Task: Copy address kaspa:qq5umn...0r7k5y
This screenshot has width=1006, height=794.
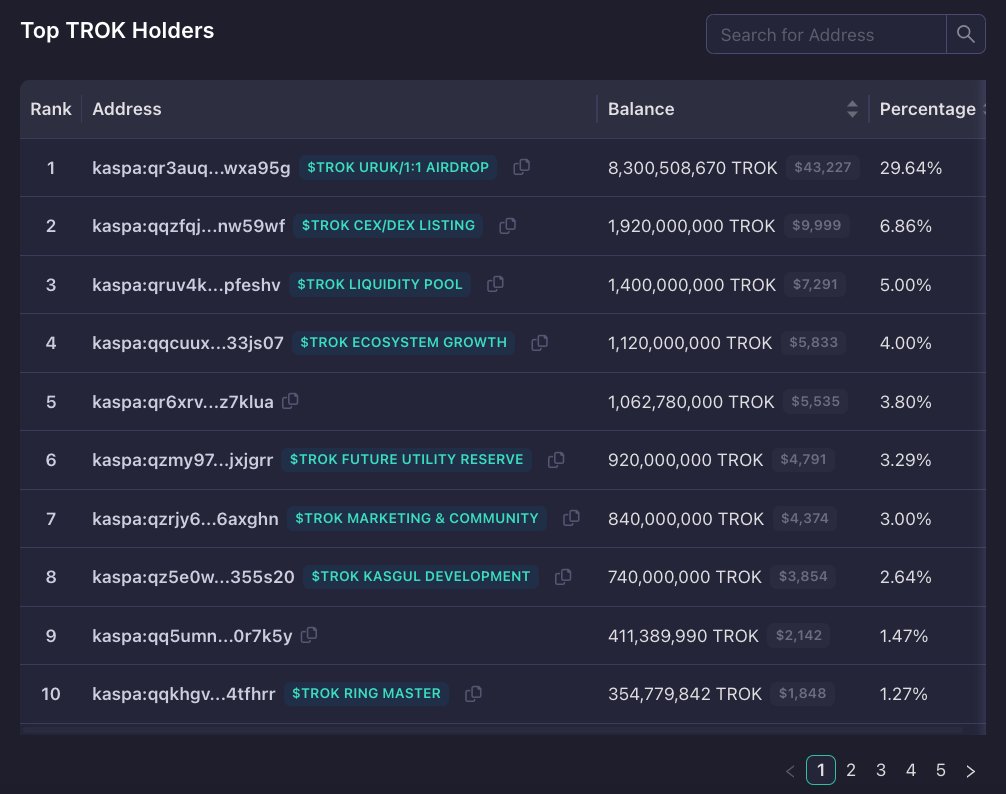Action: pyautogui.click(x=309, y=635)
